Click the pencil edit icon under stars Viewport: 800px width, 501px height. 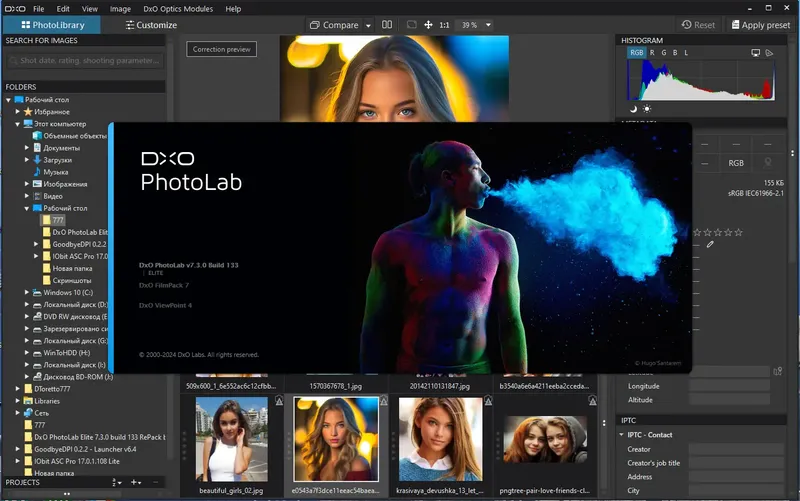(x=710, y=244)
